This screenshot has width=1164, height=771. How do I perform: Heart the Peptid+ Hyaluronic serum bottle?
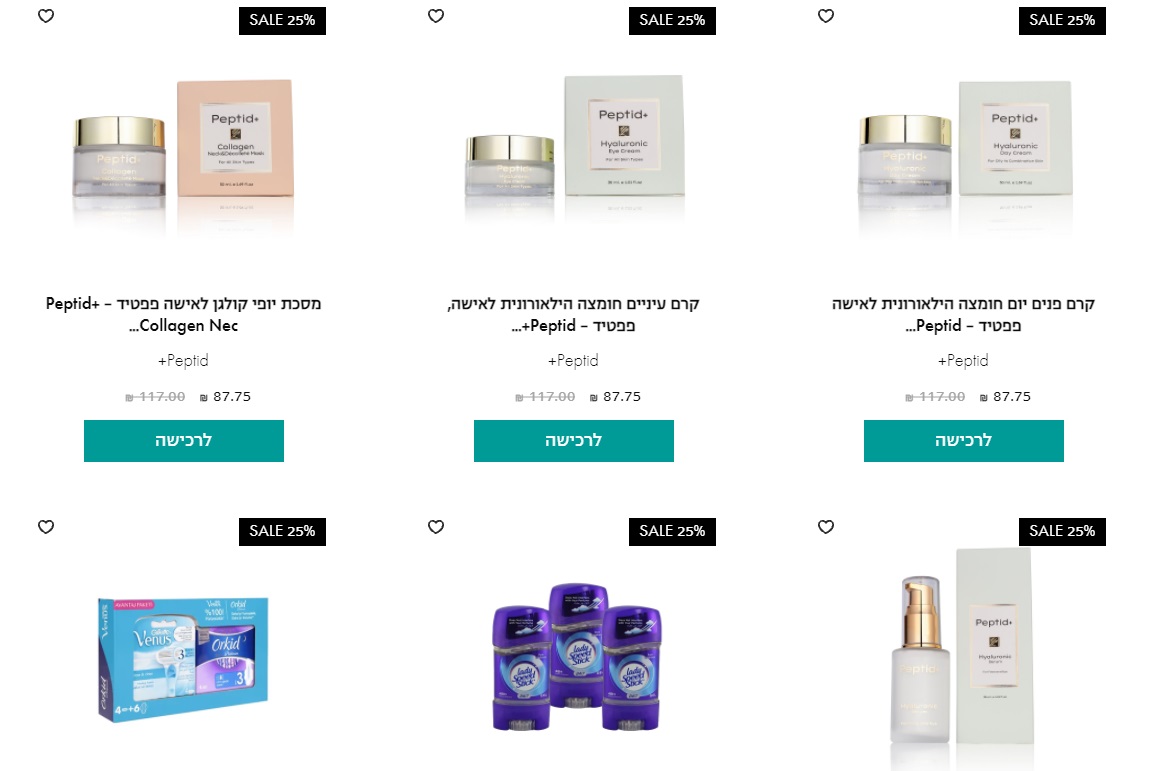coord(825,527)
